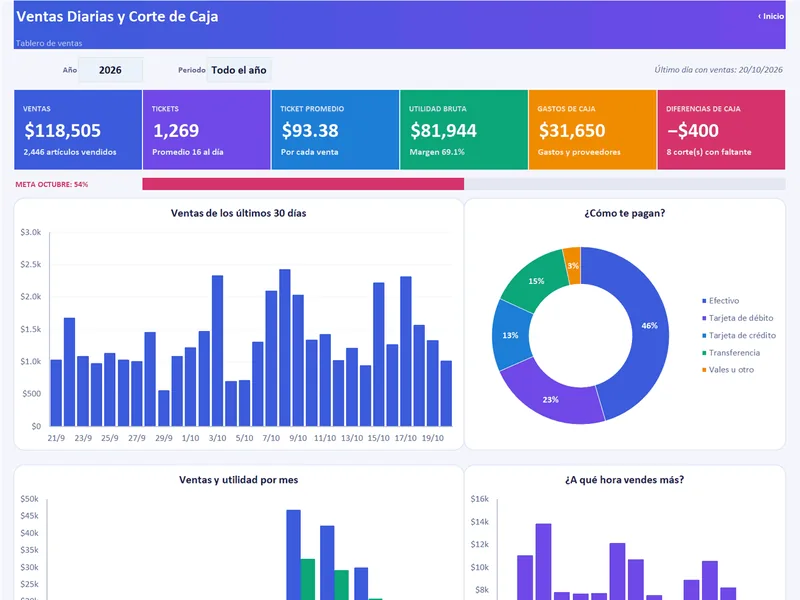
Task: Select the 3% orange donut segment
Action: click(x=573, y=266)
